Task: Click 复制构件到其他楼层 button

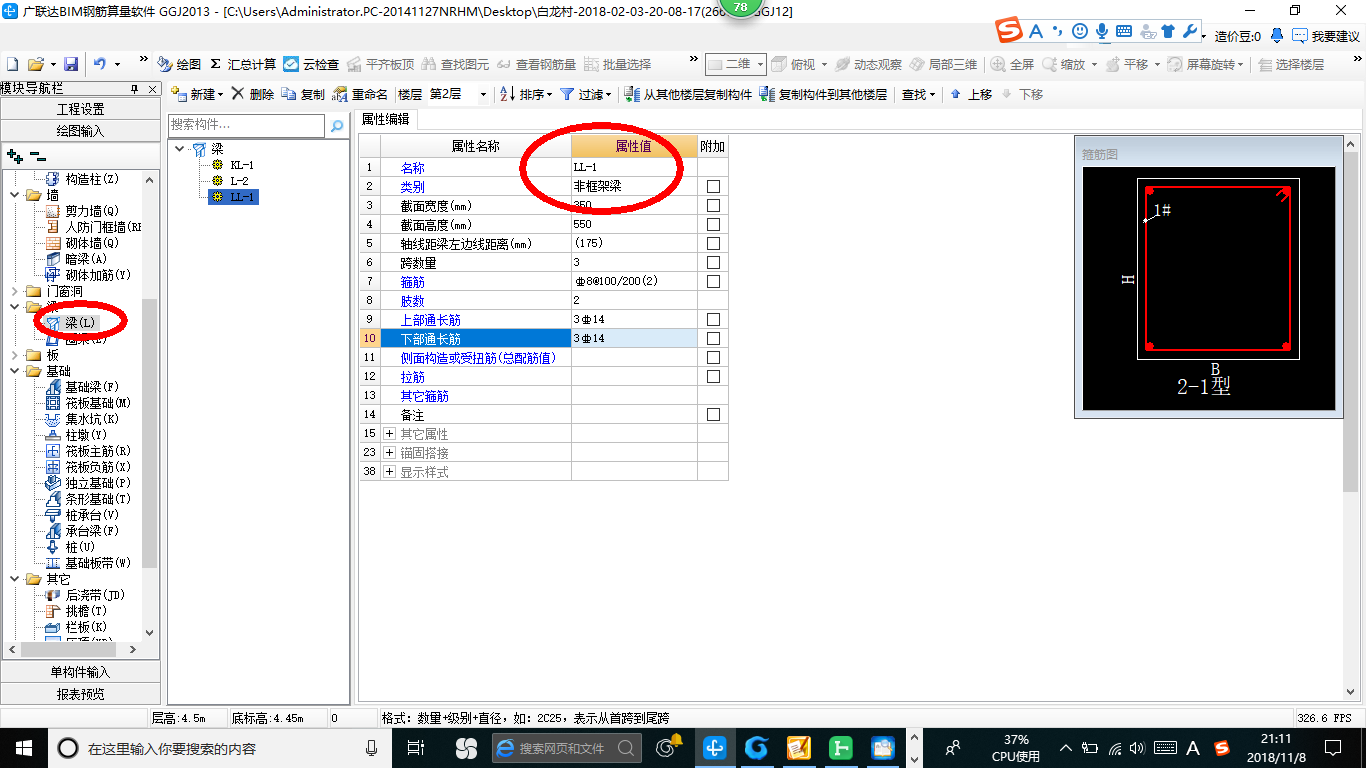Action: pyautogui.click(x=824, y=94)
